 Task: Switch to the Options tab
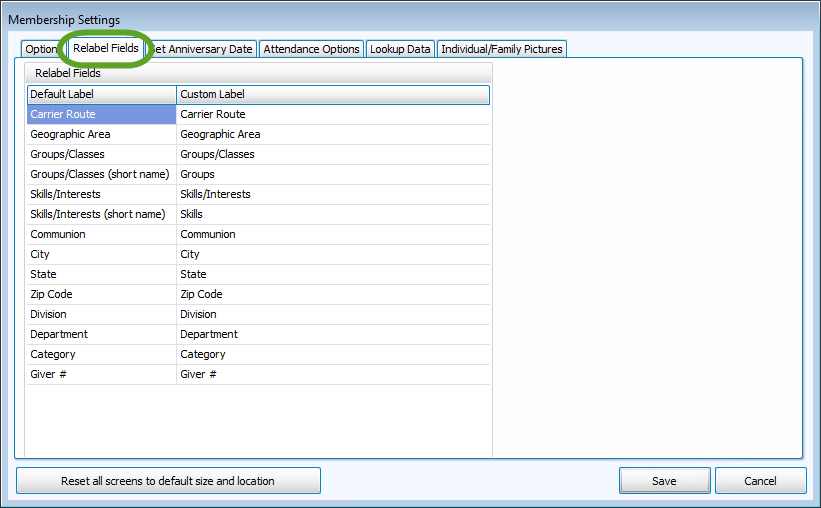pyautogui.click(x=41, y=49)
